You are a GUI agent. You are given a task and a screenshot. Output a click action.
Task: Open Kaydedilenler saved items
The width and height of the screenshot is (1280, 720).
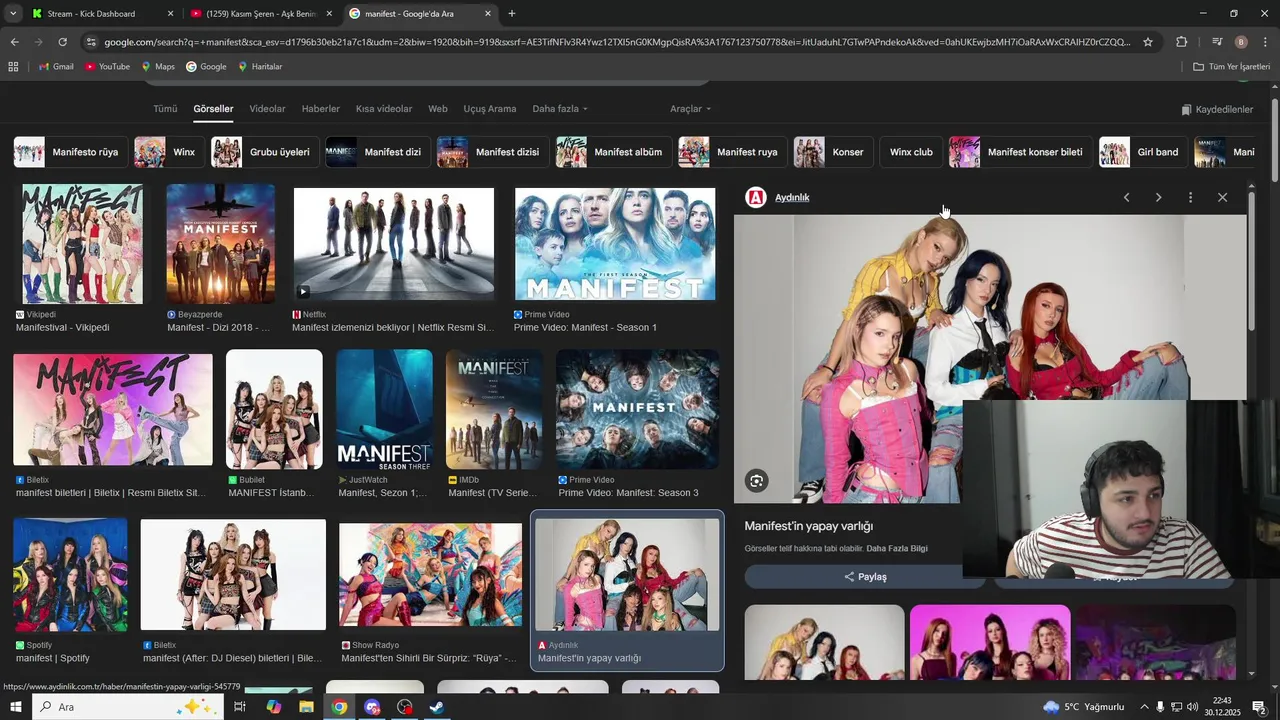click(x=1217, y=109)
